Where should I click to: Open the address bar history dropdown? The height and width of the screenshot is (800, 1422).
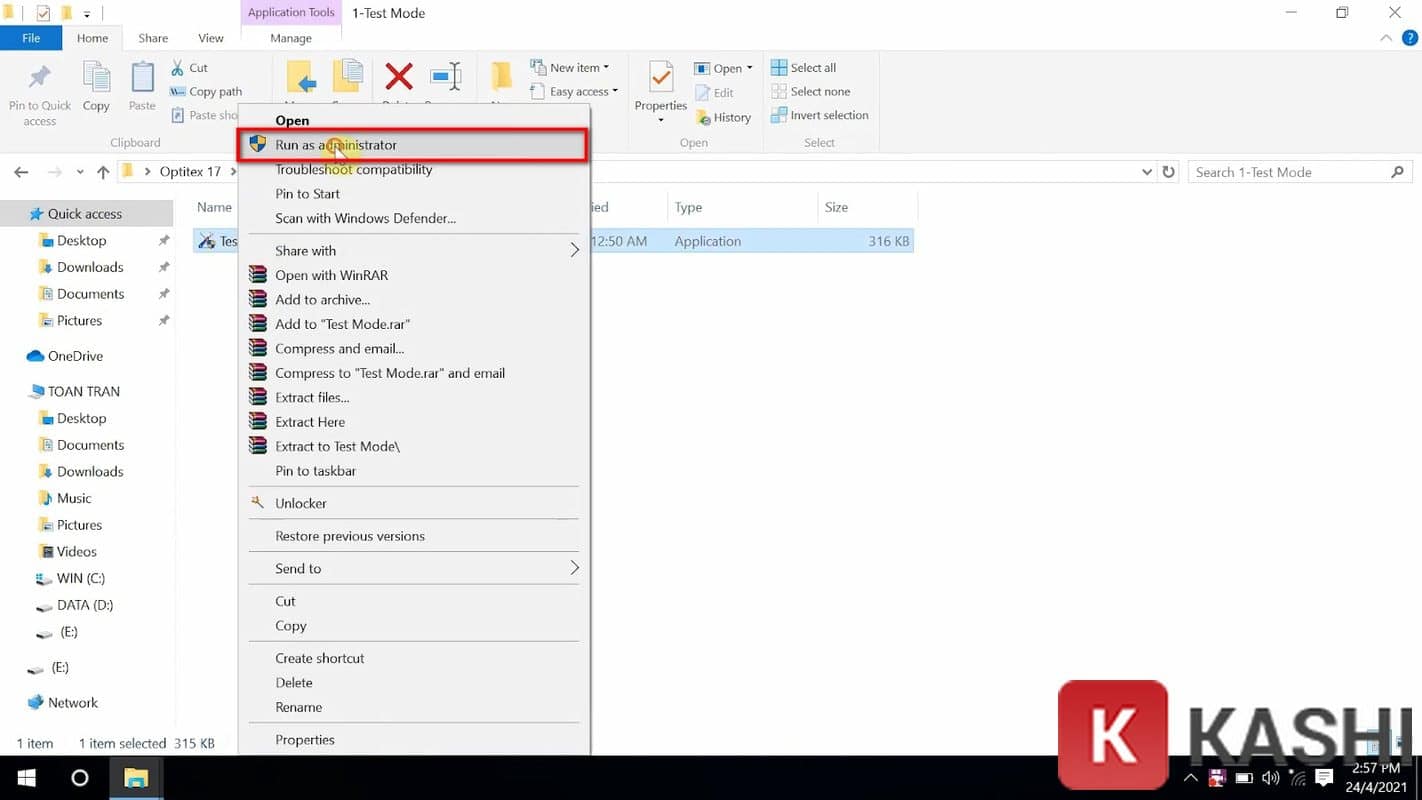coord(1147,171)
